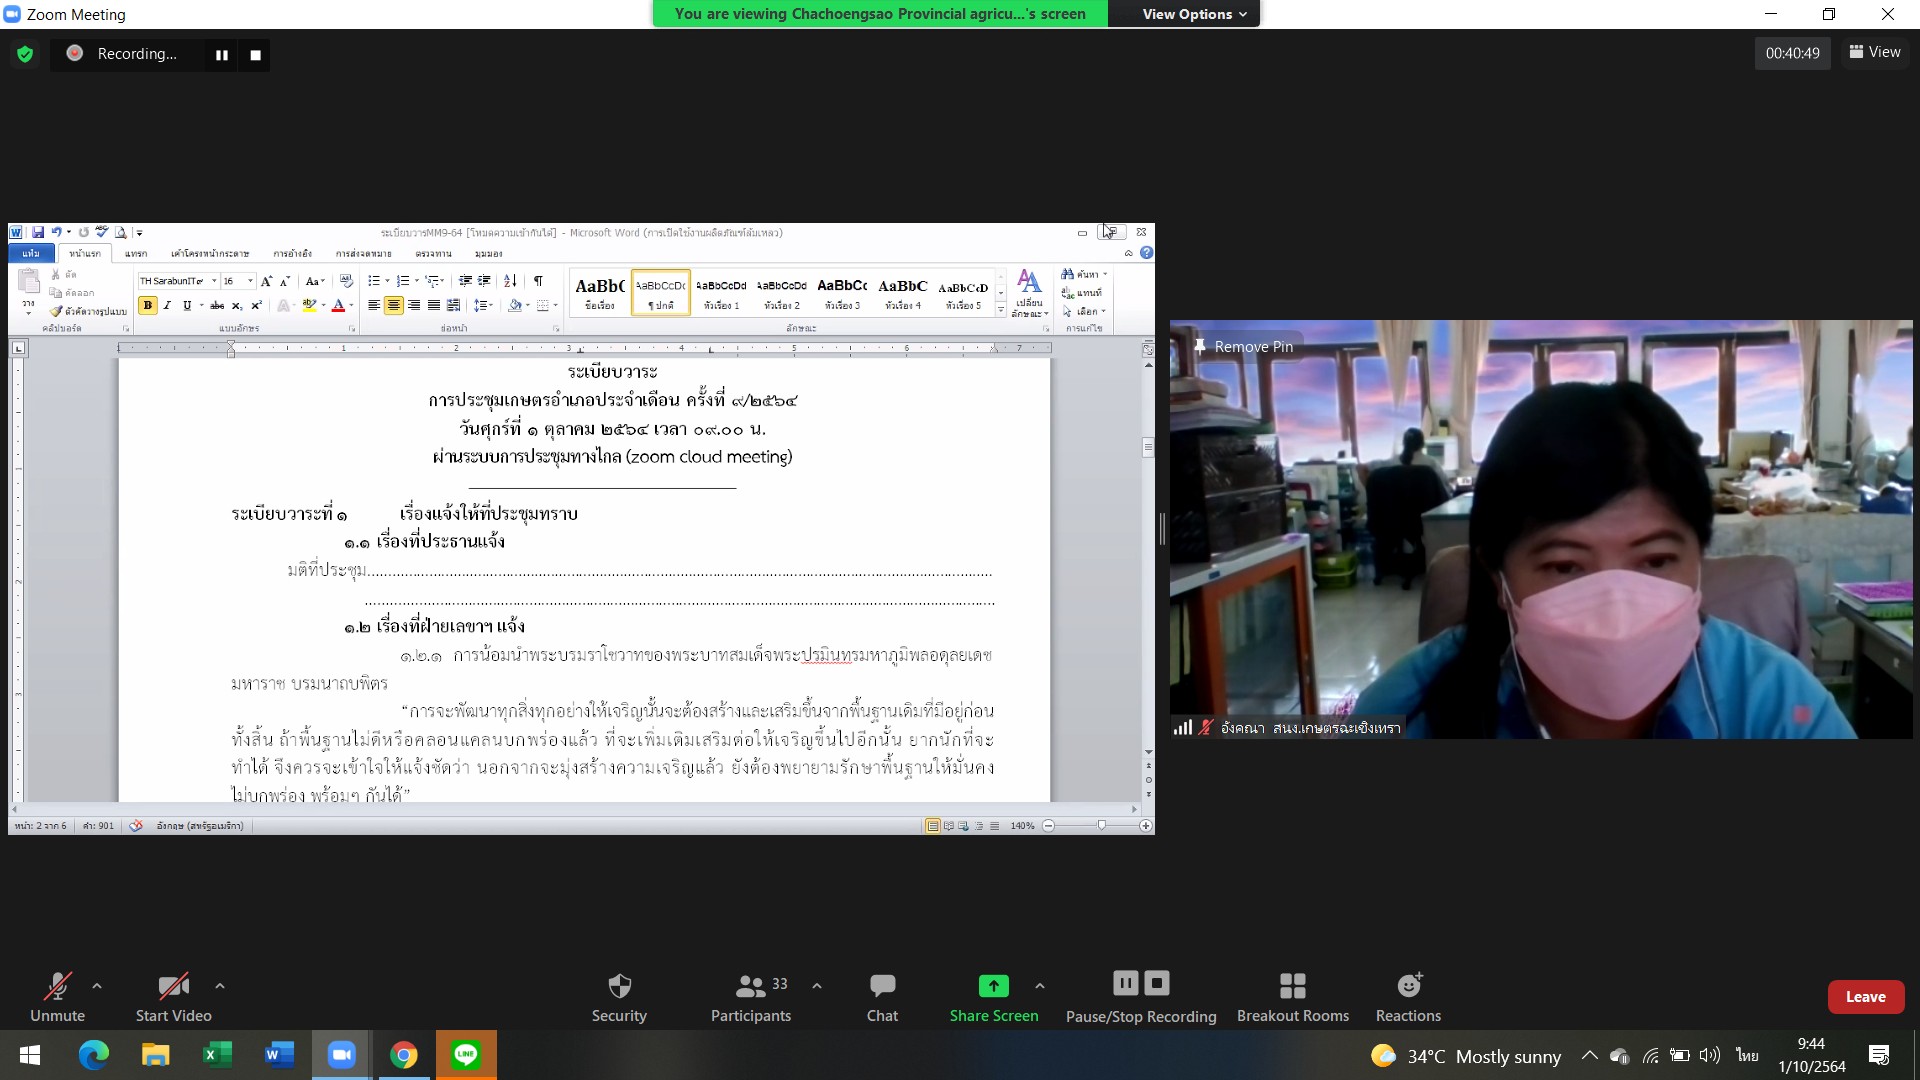Click the green Share Screen icon

pyautogui.click(x=993, y=986)
